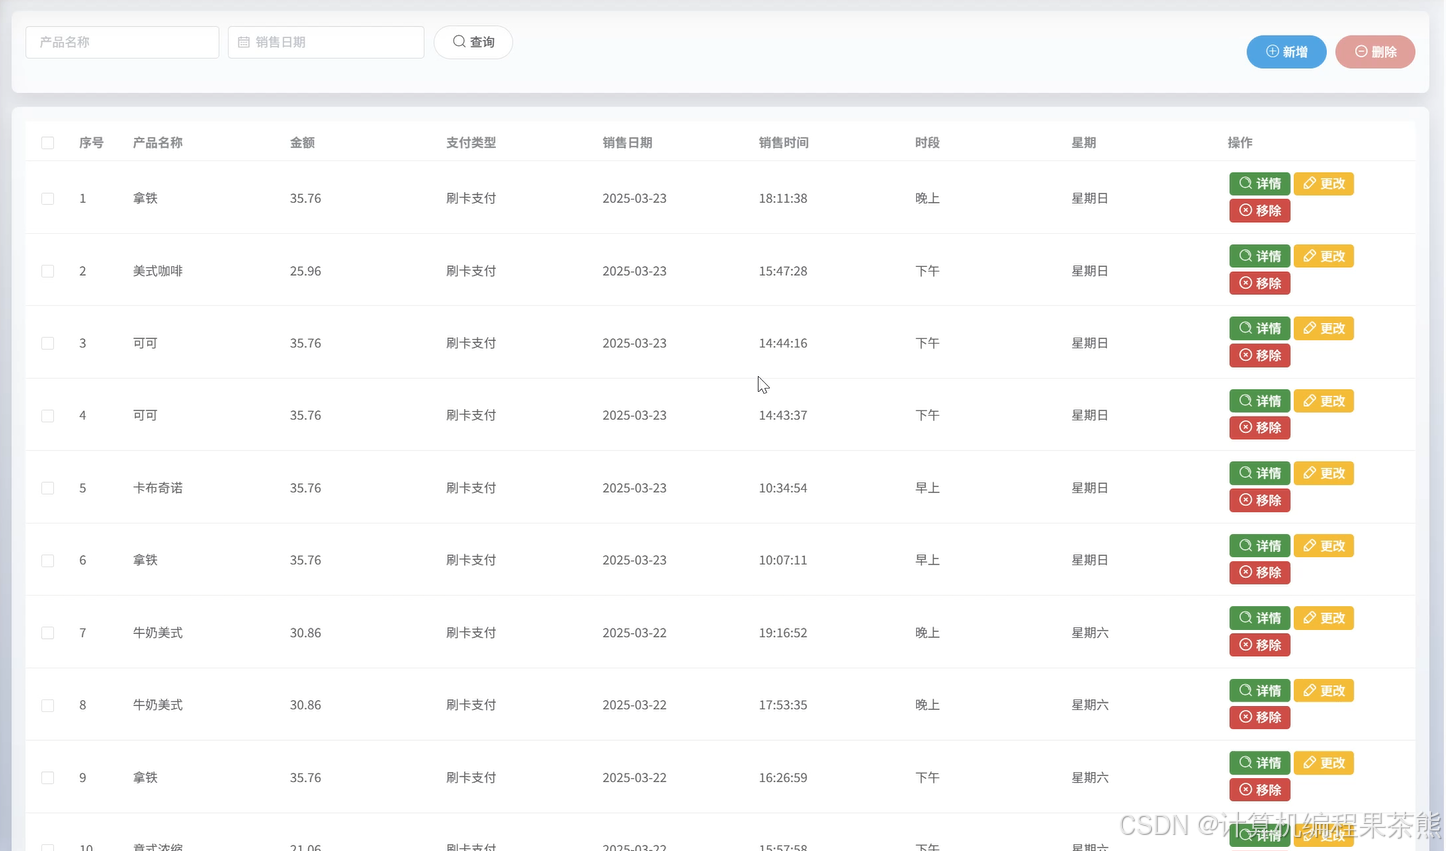Click 移除 for row 2 美式咖啡
The width and height of the screenshot is (1446, 851).
pyautogui.click(x=1259, y=283)
